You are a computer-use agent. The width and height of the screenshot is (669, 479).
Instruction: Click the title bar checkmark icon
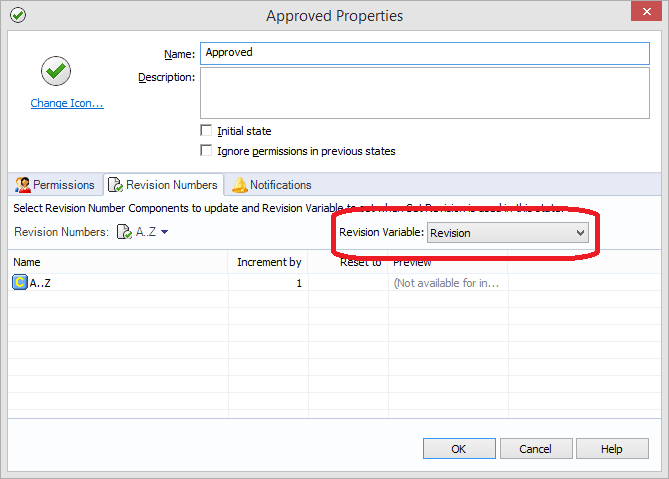pyautogui.click(x=17, y=15)
